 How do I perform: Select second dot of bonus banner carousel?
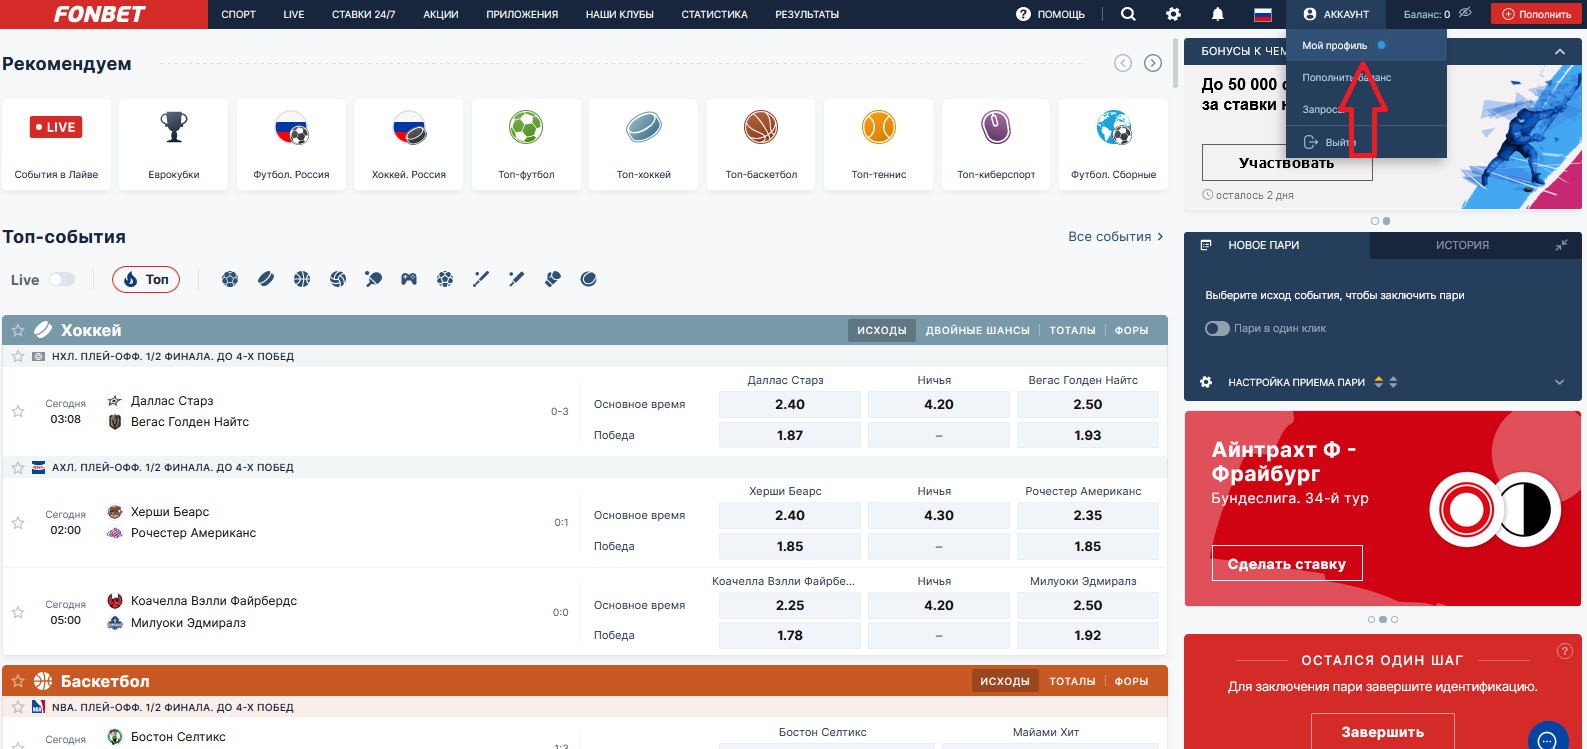(1386, 221)
